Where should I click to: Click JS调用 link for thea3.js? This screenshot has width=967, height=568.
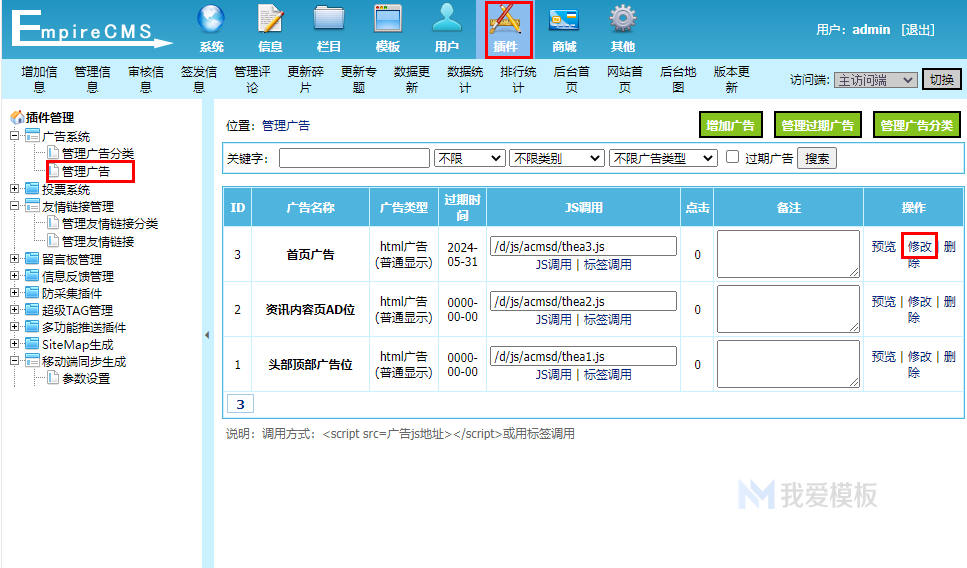point(553,265)
